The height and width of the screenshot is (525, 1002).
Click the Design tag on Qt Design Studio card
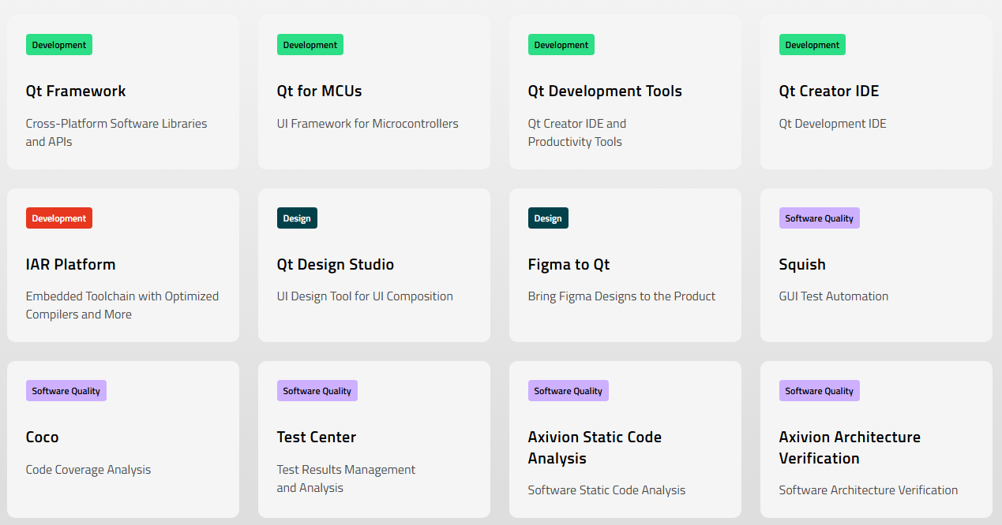[297, 218]
